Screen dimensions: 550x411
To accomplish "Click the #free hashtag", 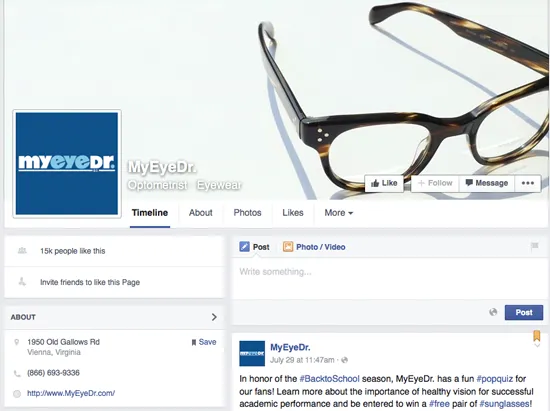I will [439, 404].
